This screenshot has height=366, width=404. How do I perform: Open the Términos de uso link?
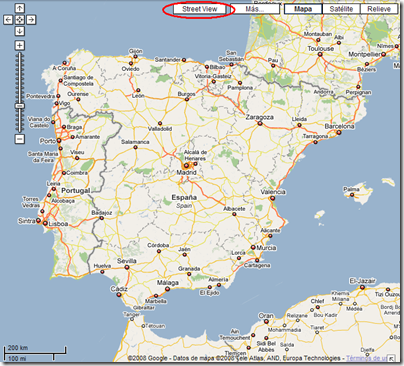367,358
